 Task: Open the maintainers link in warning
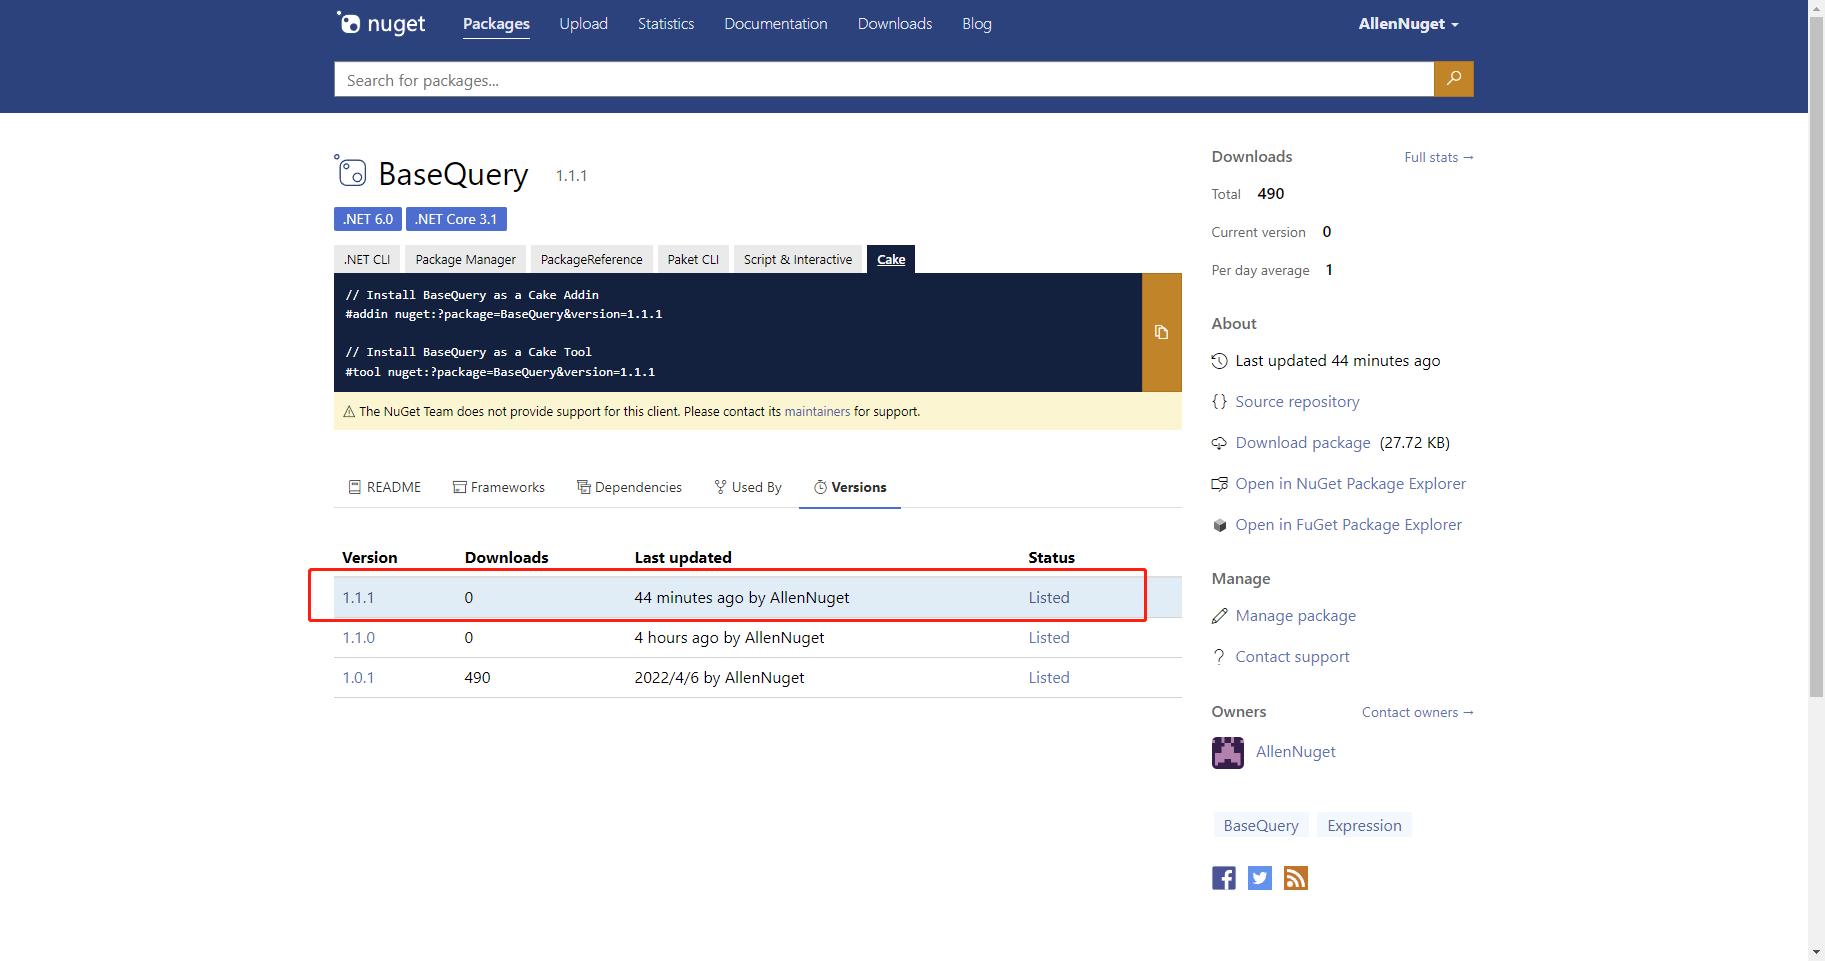[x=817, y=411]
